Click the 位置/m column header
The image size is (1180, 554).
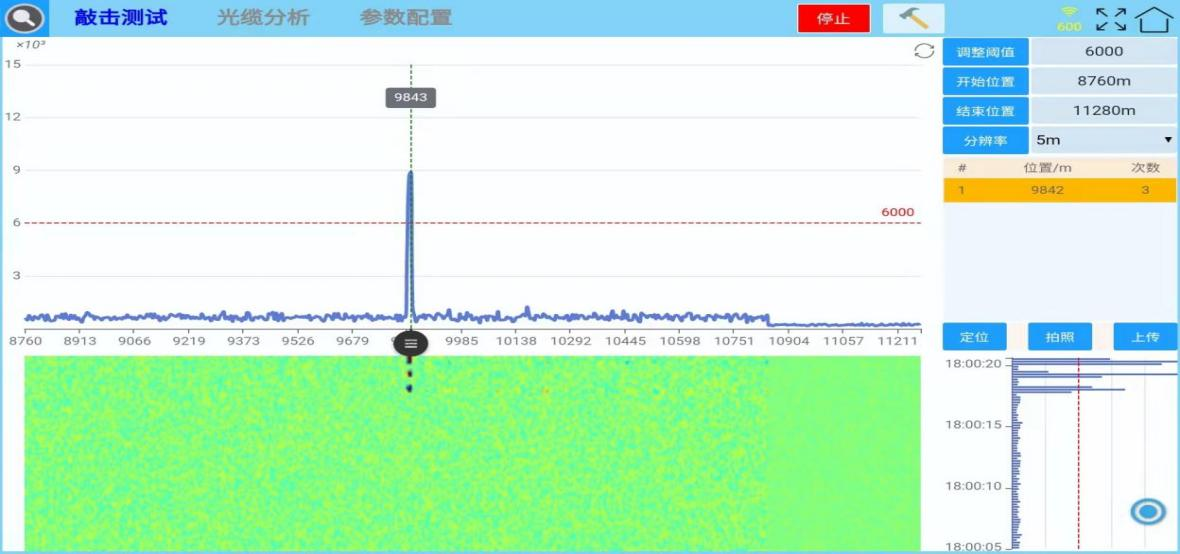click(1047, 168)
